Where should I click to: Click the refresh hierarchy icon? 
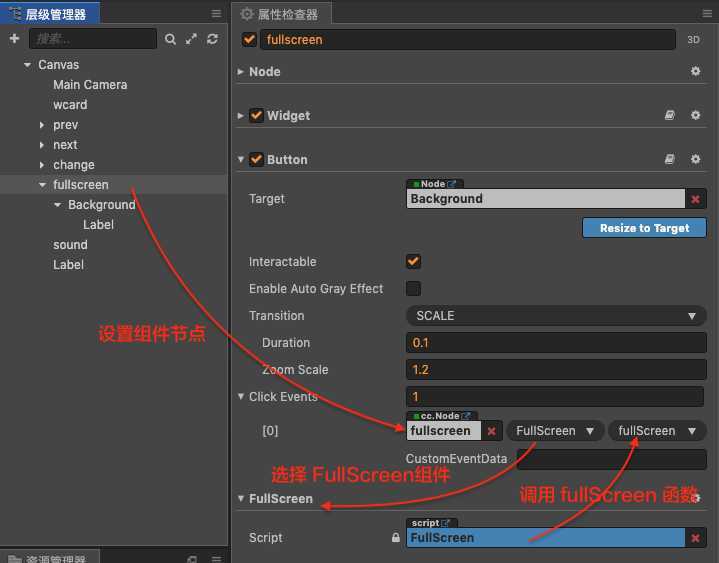click(x=212, y=39)
